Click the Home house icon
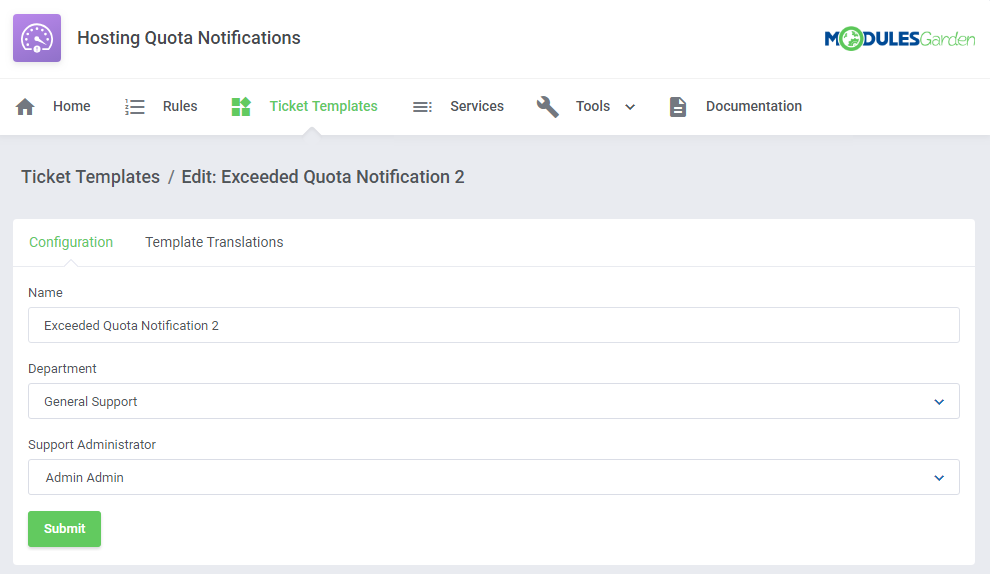Screen dimensions: 990x574 pos(25,107)
